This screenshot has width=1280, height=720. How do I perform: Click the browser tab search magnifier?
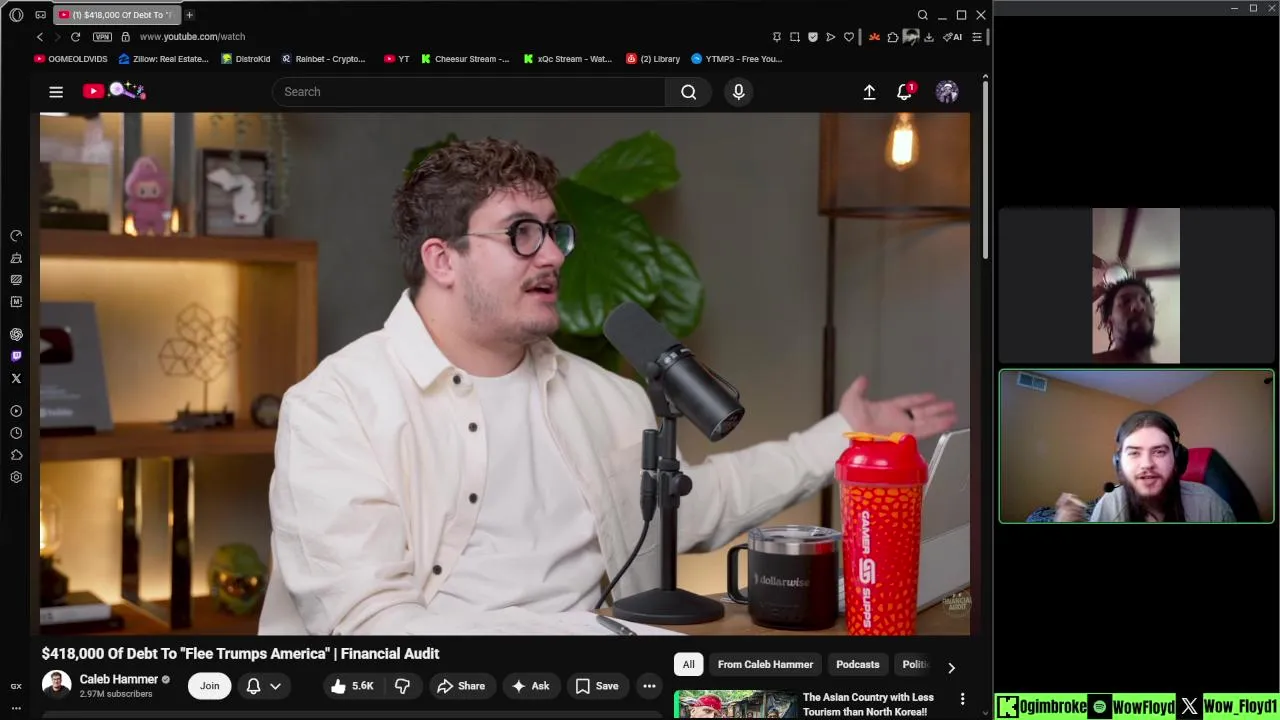point(923,15)
